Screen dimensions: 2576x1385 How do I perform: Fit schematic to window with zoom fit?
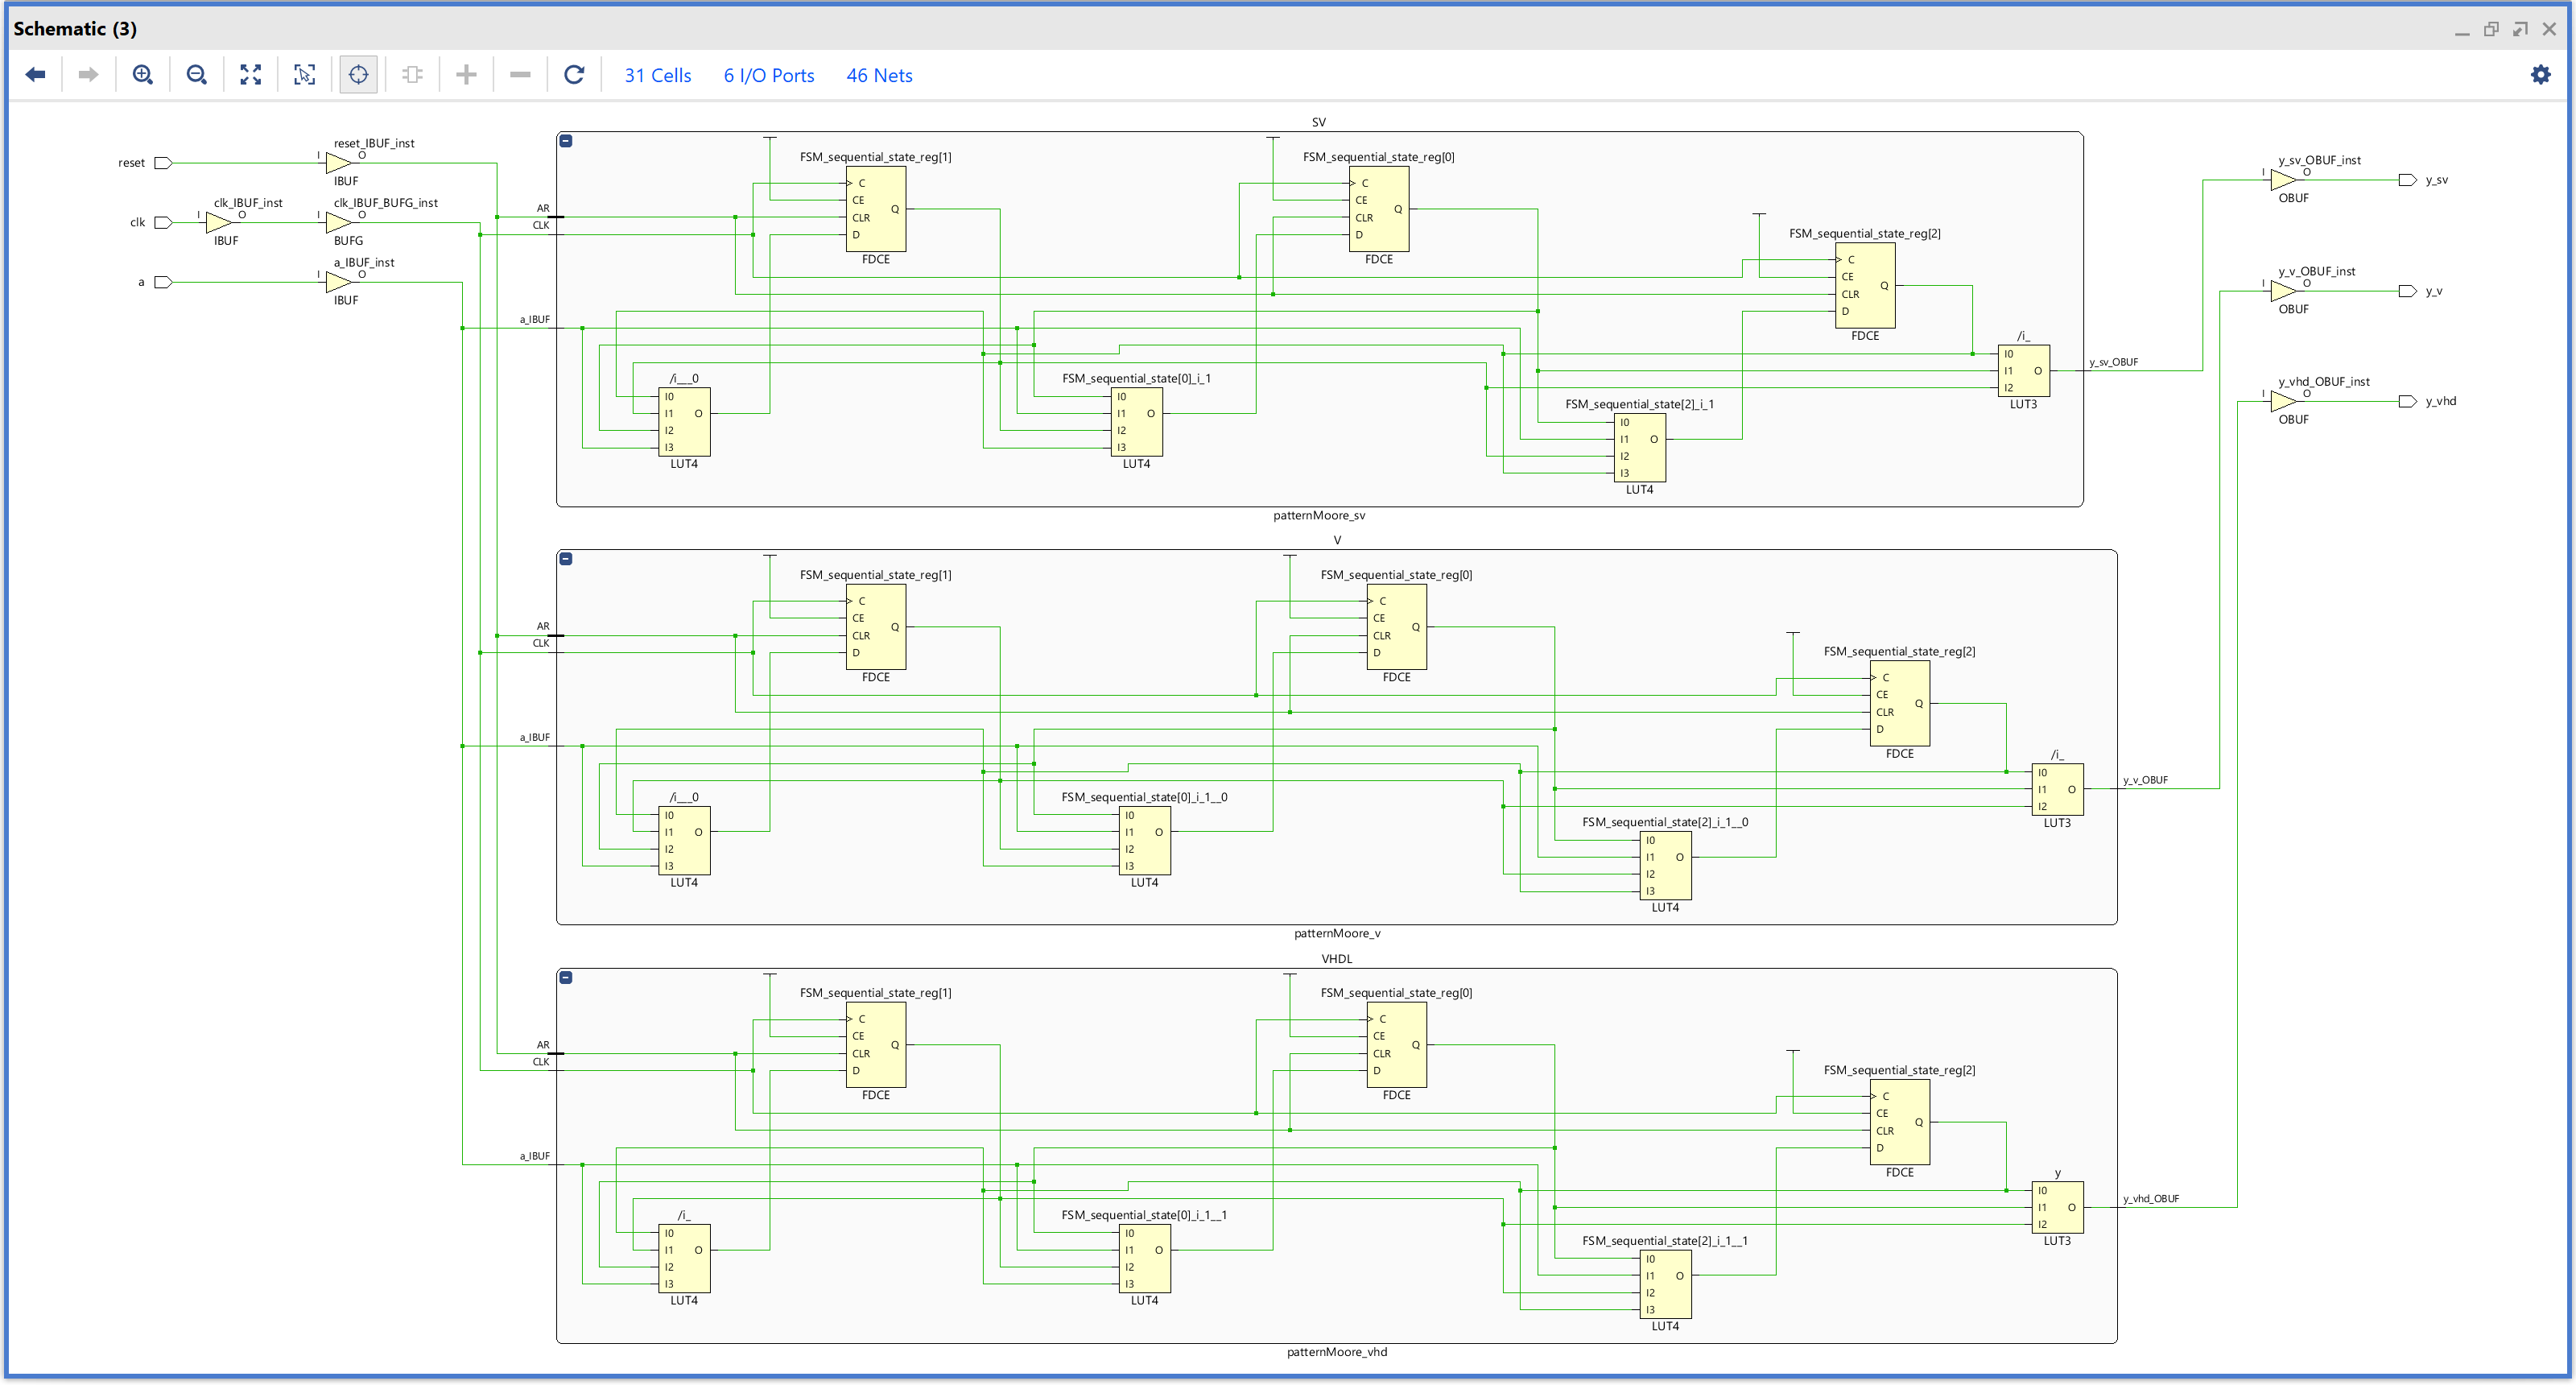pyautogui.click(x=251, y=75)
